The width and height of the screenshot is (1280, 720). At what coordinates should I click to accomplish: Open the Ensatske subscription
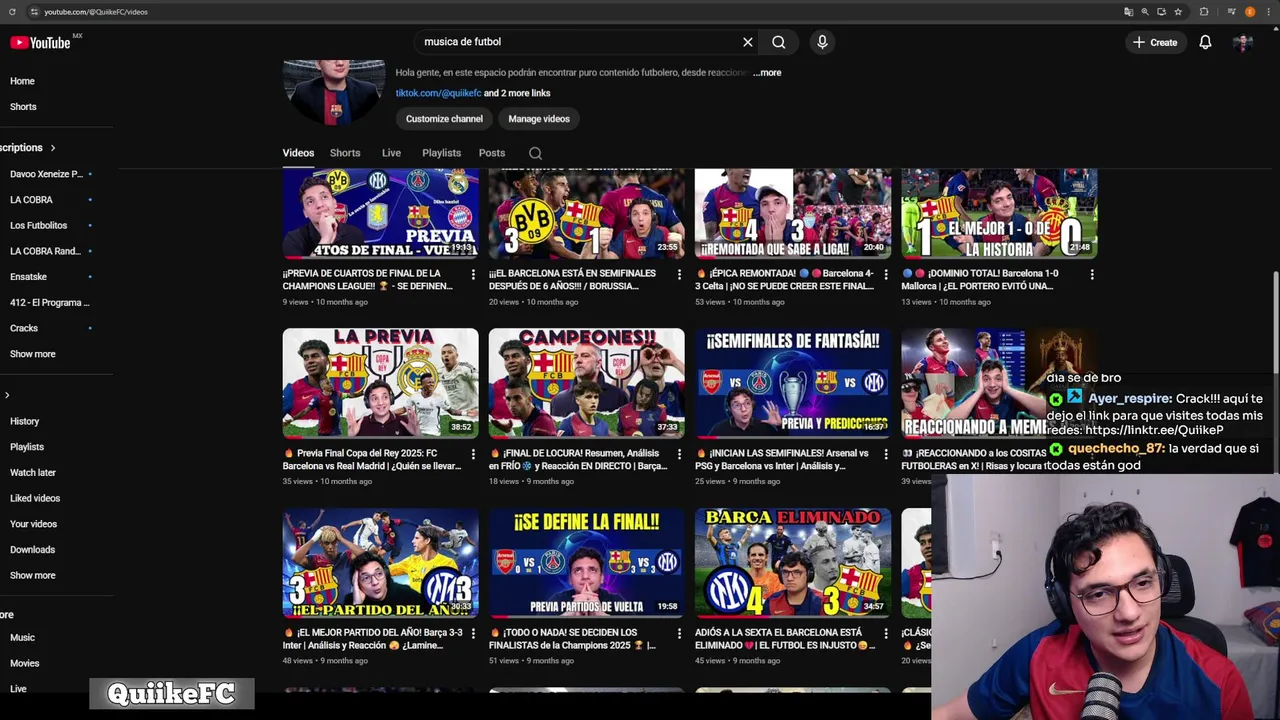tap(28, 277)
